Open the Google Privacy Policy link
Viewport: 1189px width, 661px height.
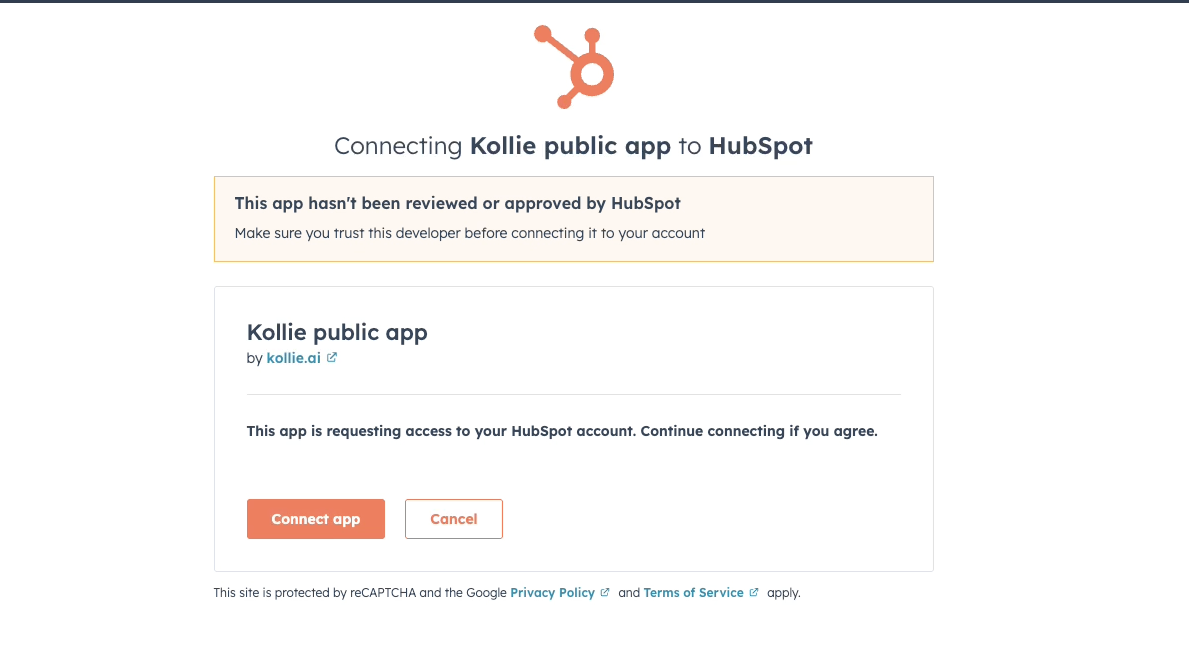click(552, 593)
